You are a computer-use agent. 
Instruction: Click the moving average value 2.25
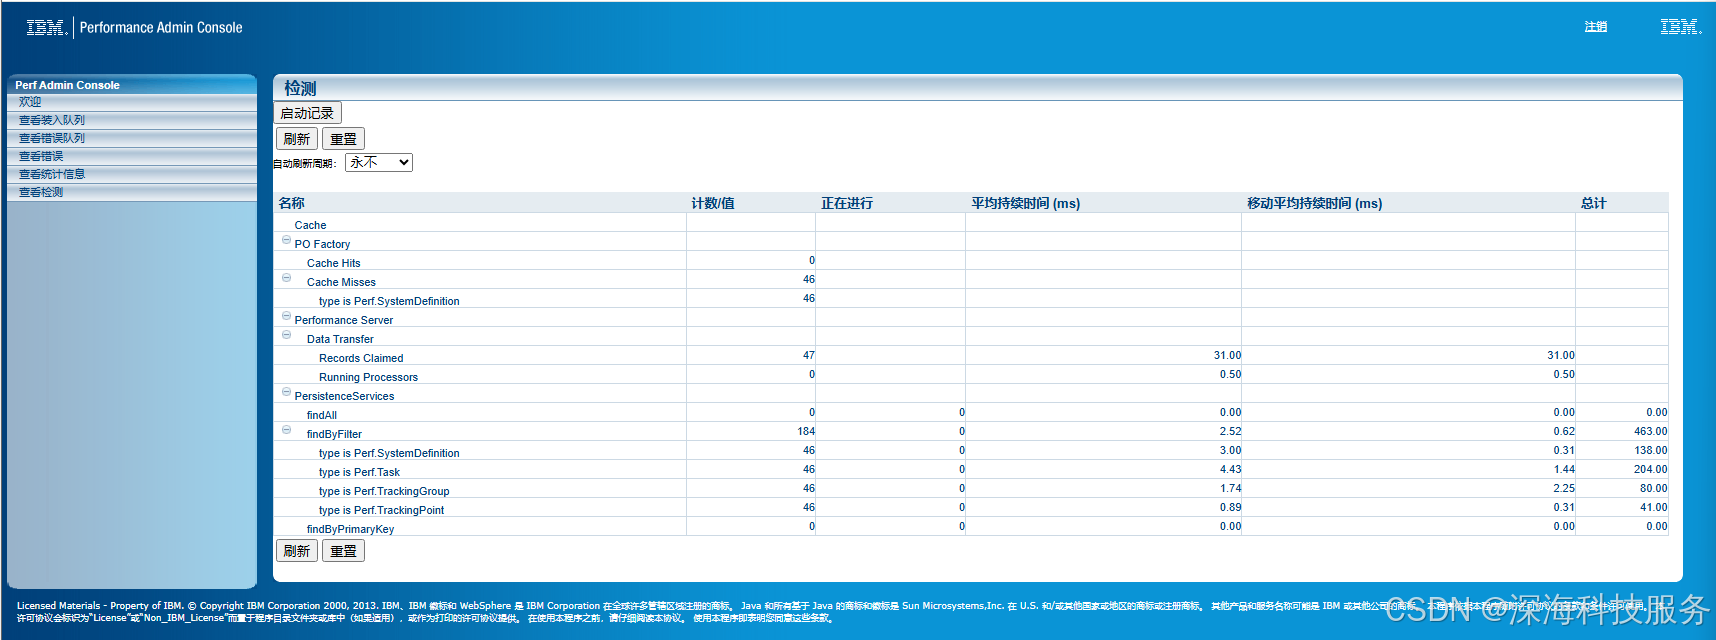click(x=1564, y=488)
